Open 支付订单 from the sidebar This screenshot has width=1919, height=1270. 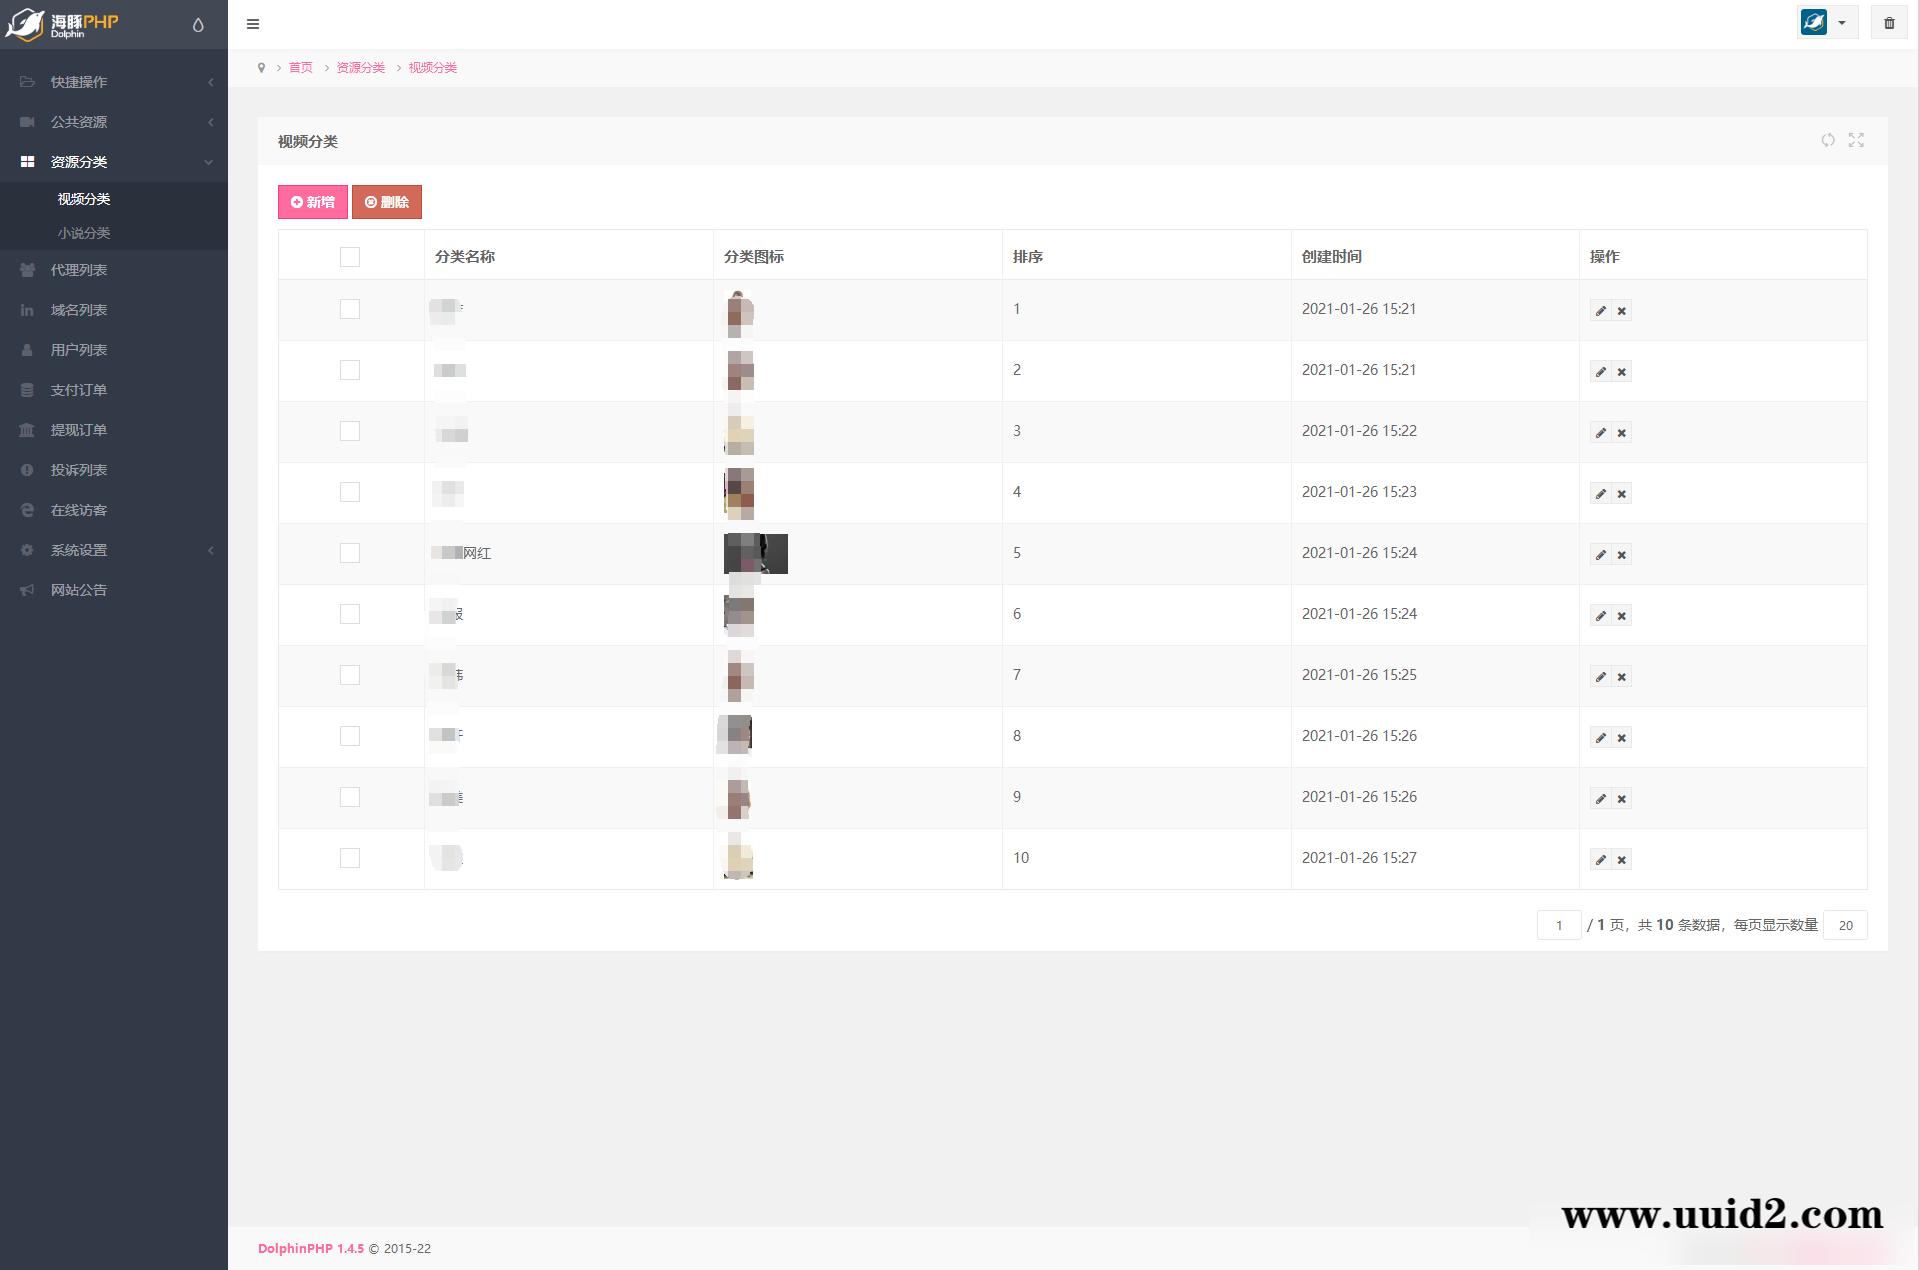coord(79,390)
